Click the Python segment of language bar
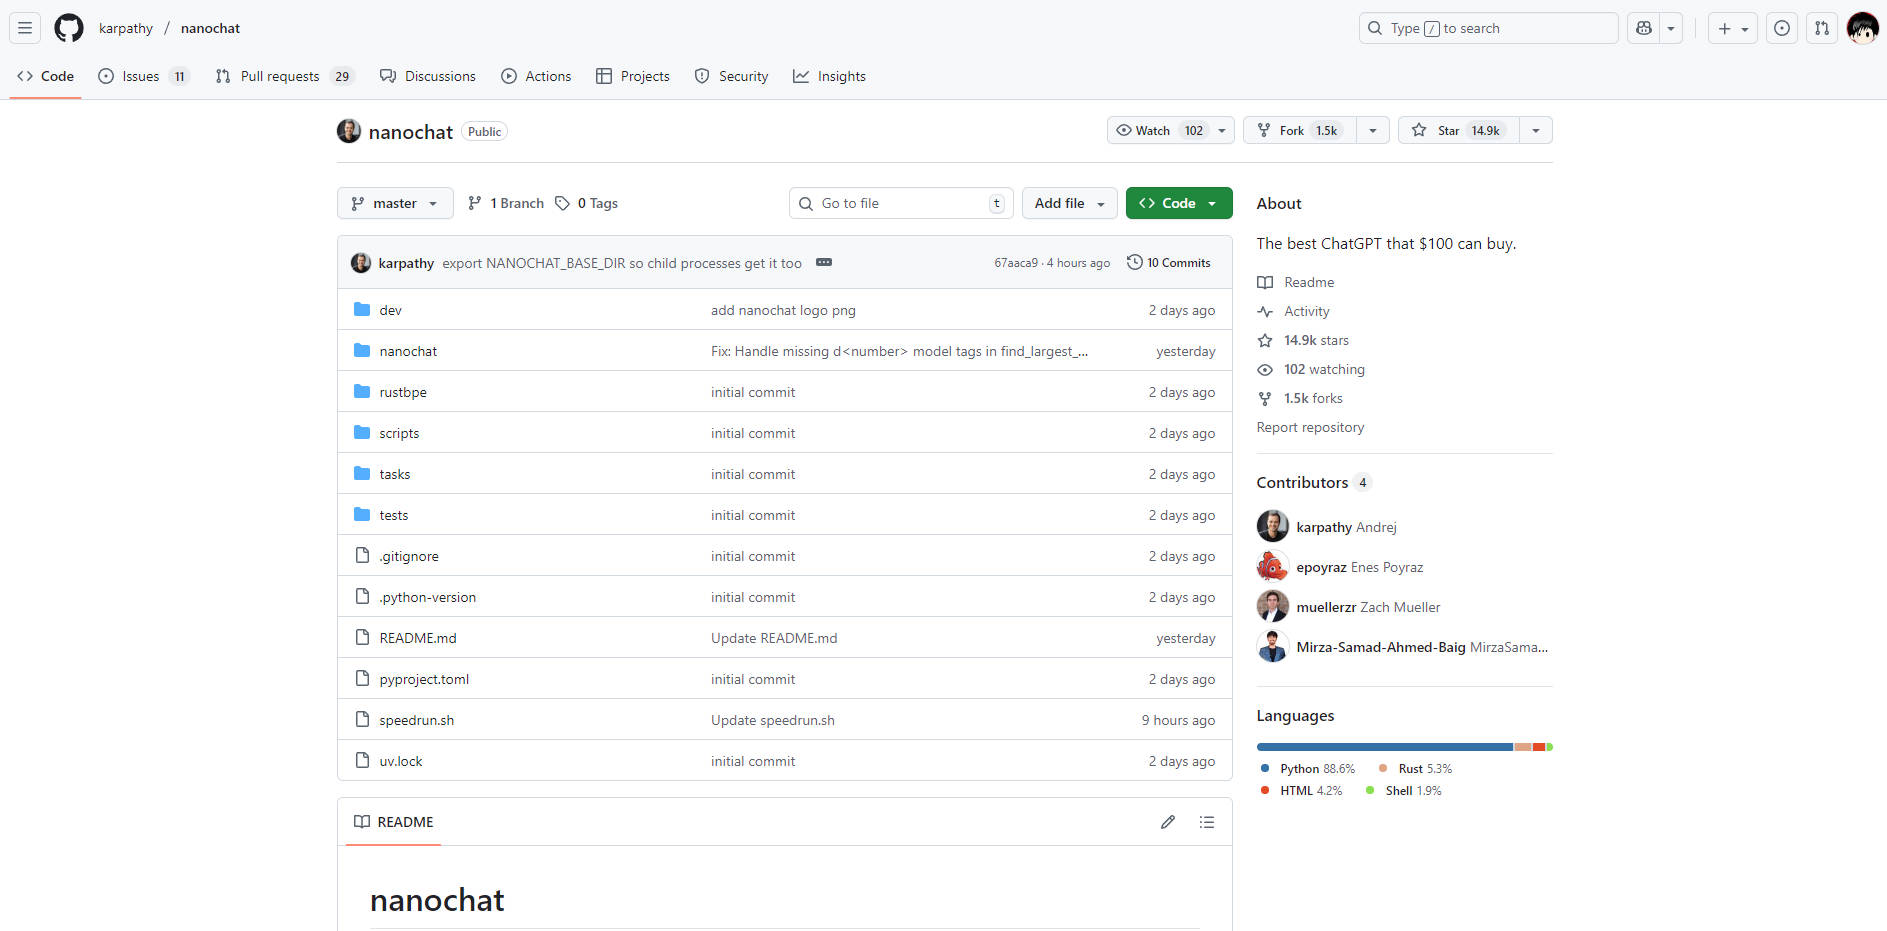This screenshot has width=1887, height=931. click(1384, 747)
